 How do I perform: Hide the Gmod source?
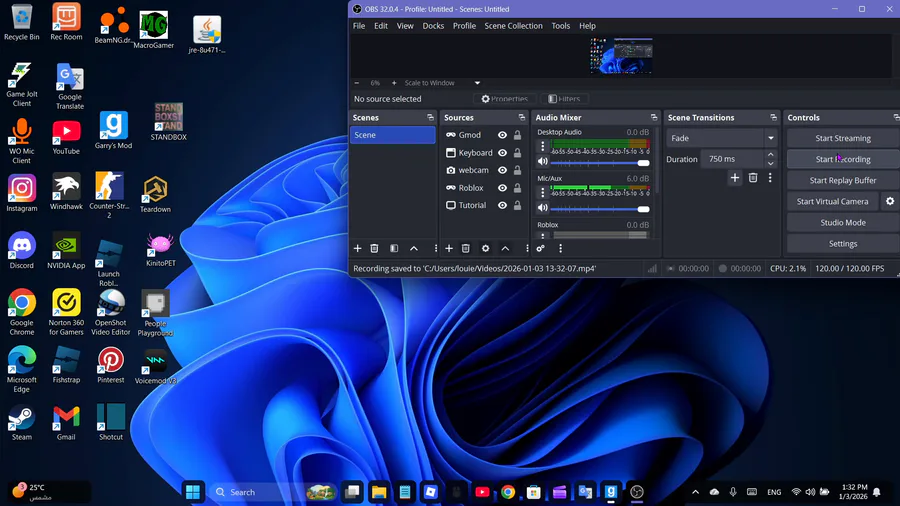[502, 135]
